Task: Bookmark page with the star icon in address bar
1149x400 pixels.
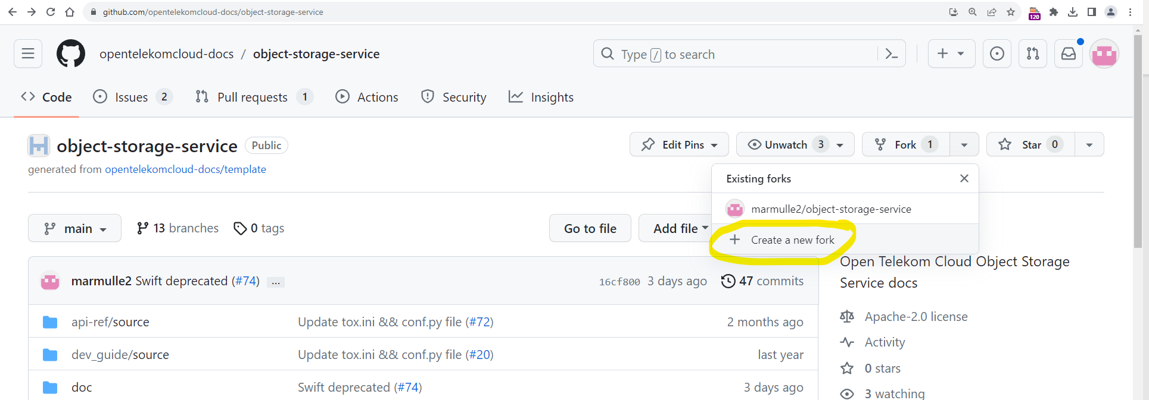Action: (1011, 12)
